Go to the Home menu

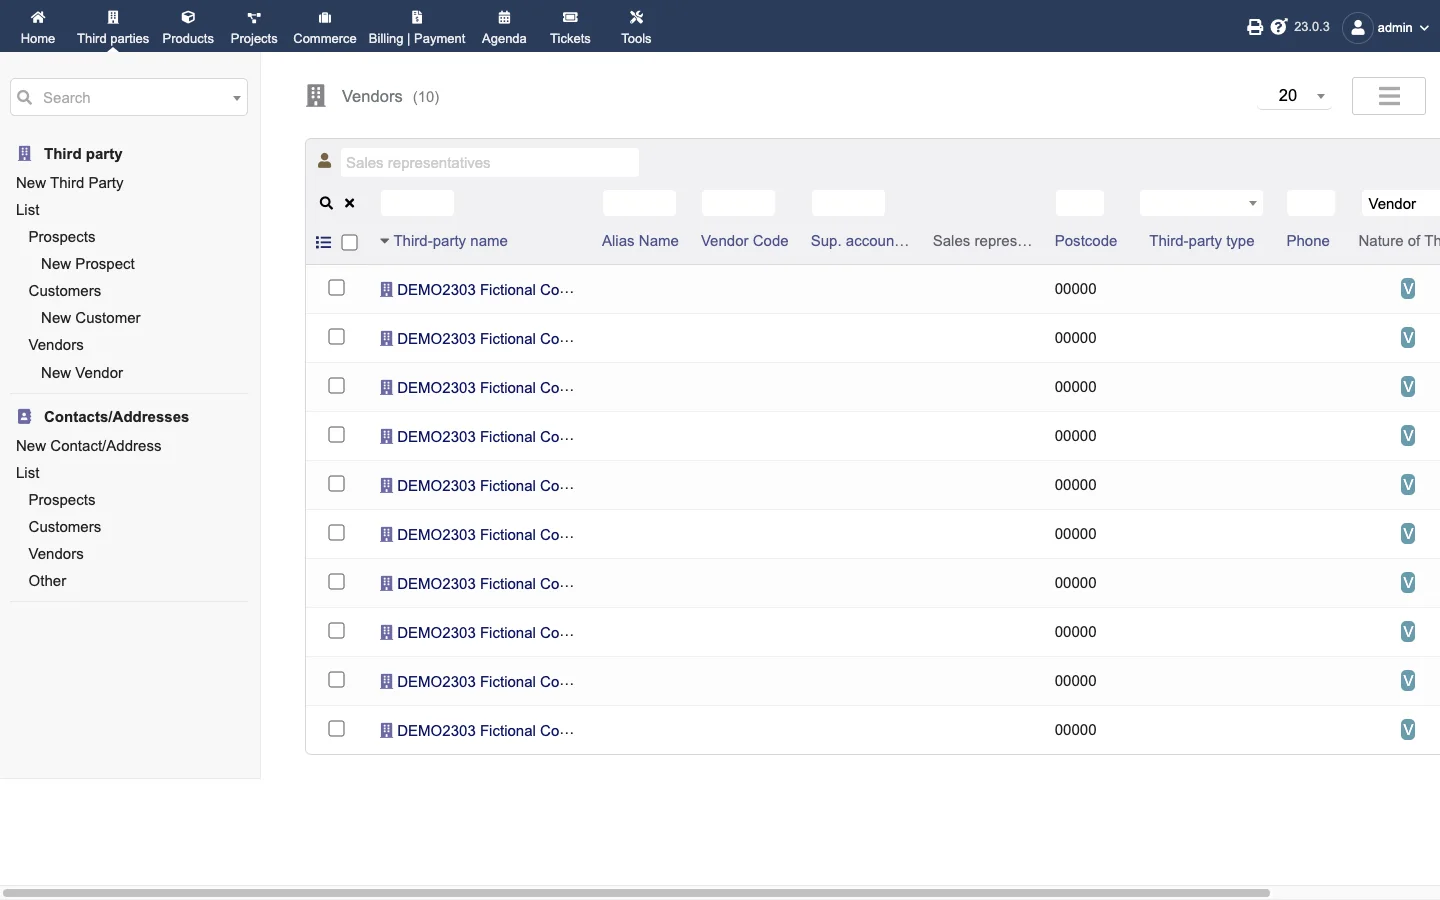click(x=38, y=27)
